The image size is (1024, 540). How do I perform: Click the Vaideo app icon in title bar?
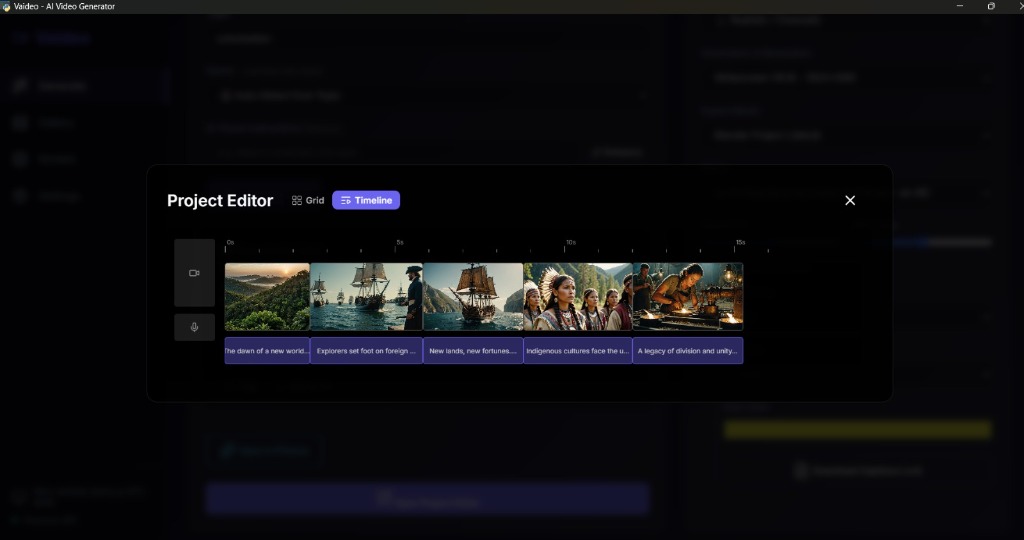[6, 7]
